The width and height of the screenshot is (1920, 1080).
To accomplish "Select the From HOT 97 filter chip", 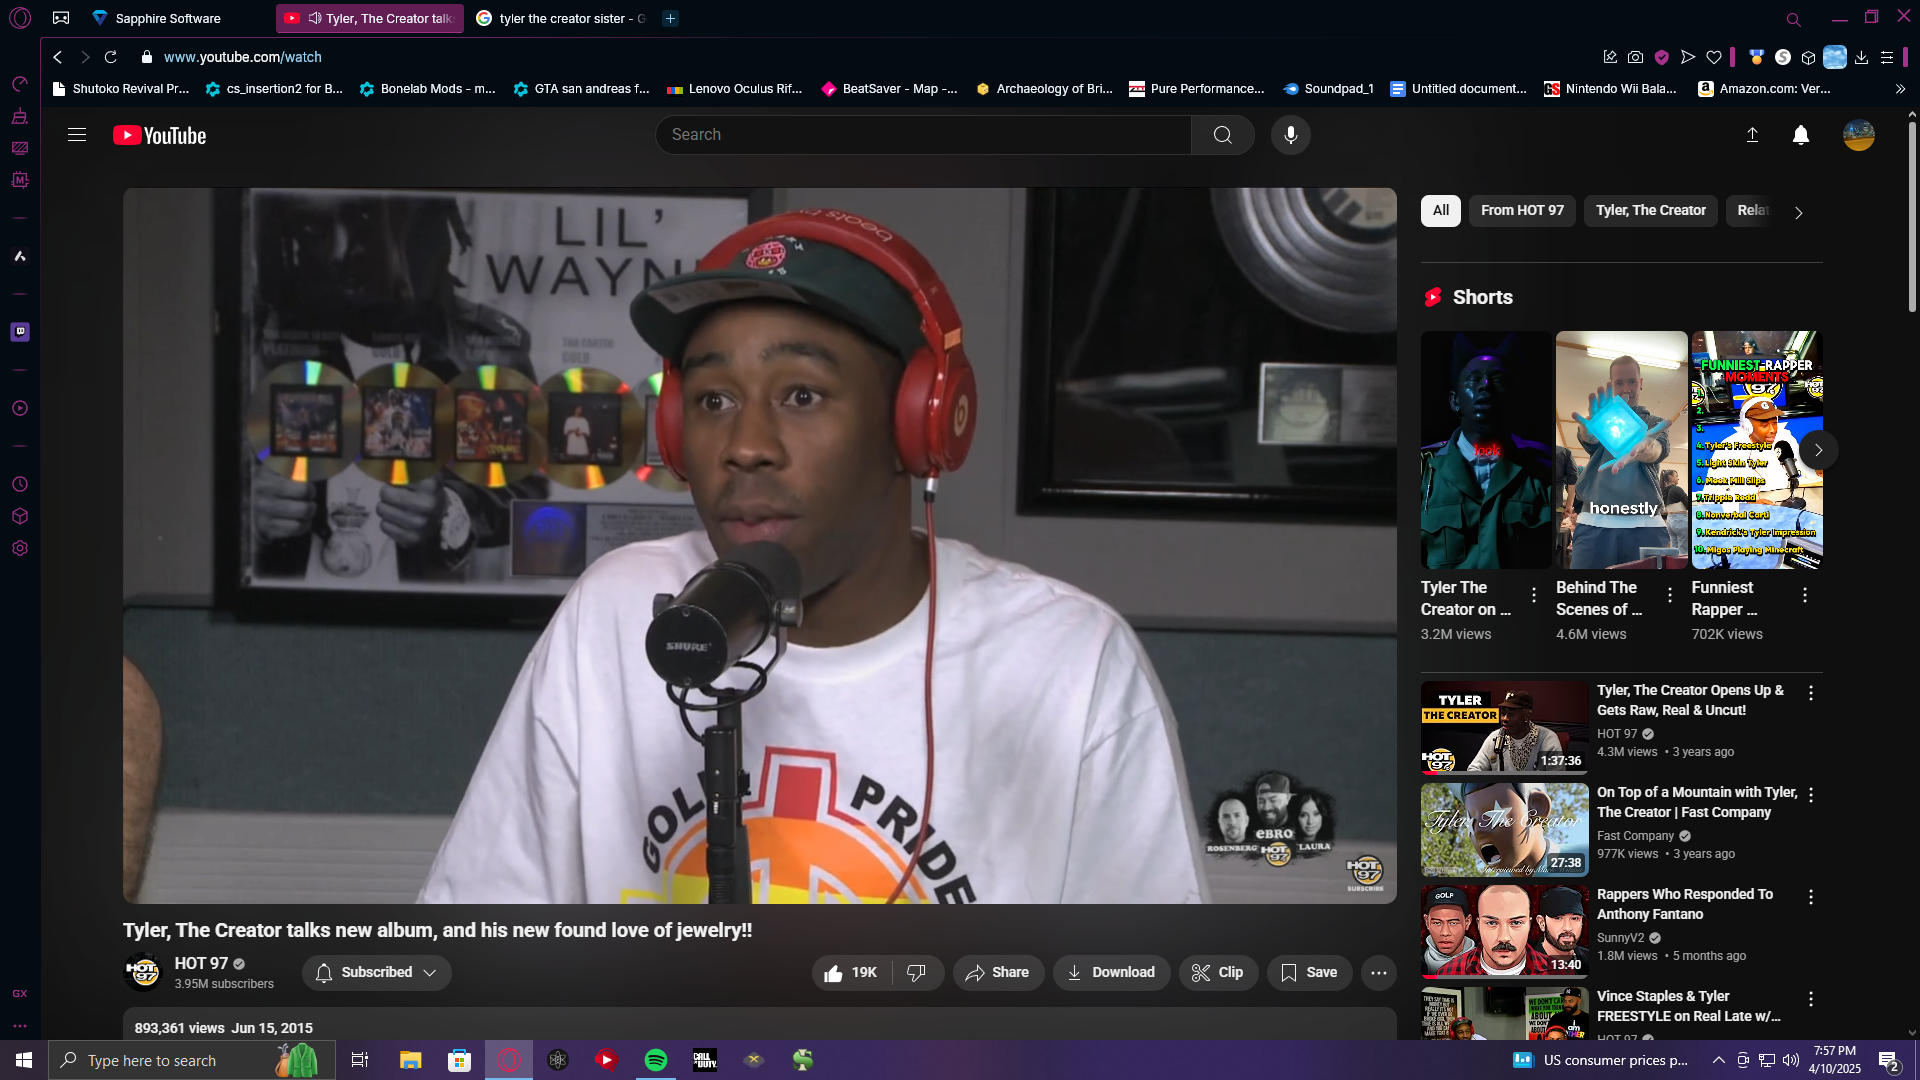I will click(x=1521, y=211).
